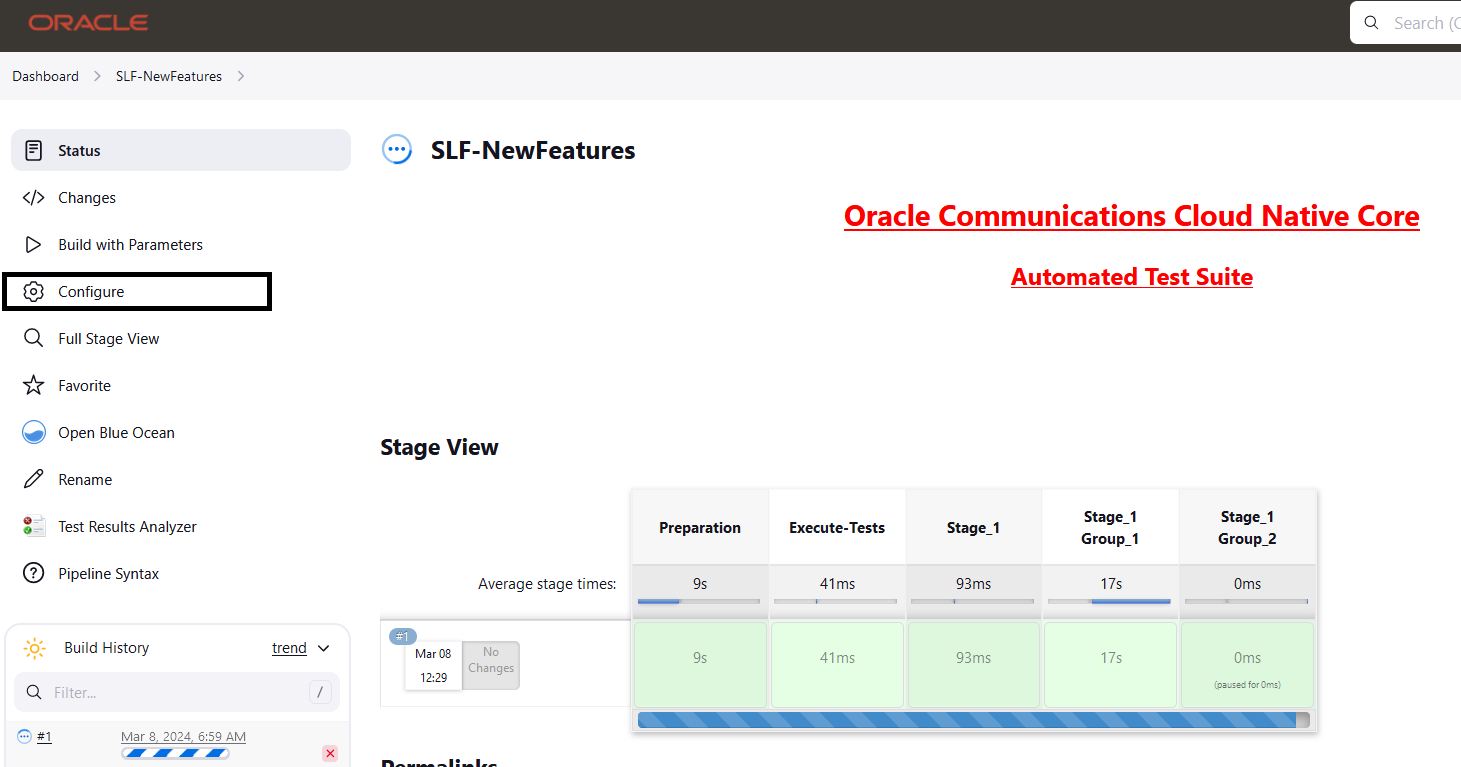The image size is (1461, 767).
Task: Open the Status page in the sidebar
Action: (181, 151)
